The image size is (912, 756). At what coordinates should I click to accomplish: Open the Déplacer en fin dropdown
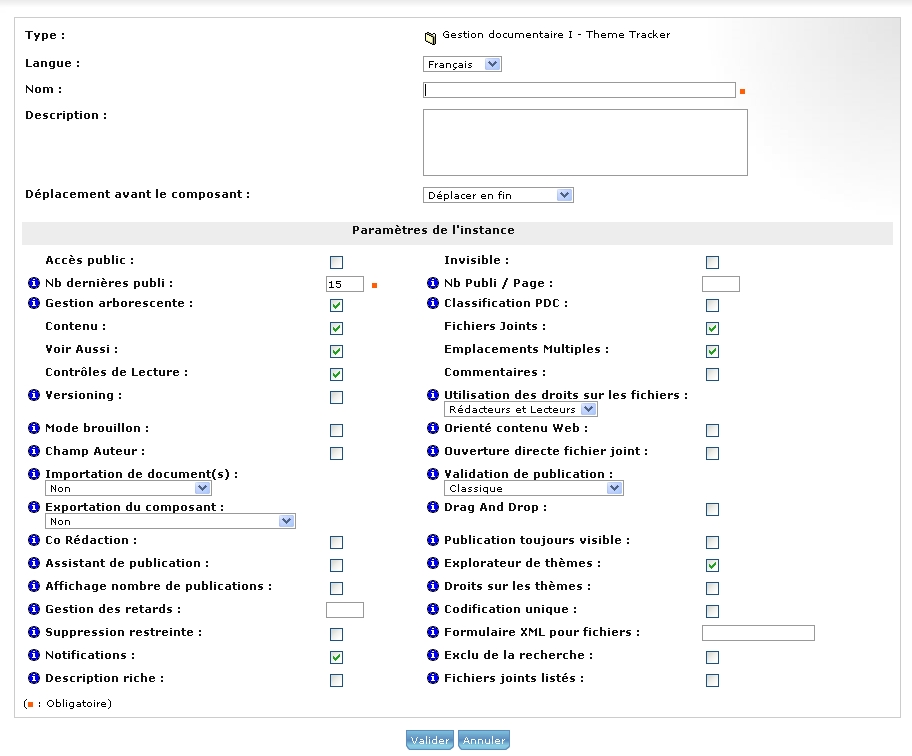pos(498,195)
